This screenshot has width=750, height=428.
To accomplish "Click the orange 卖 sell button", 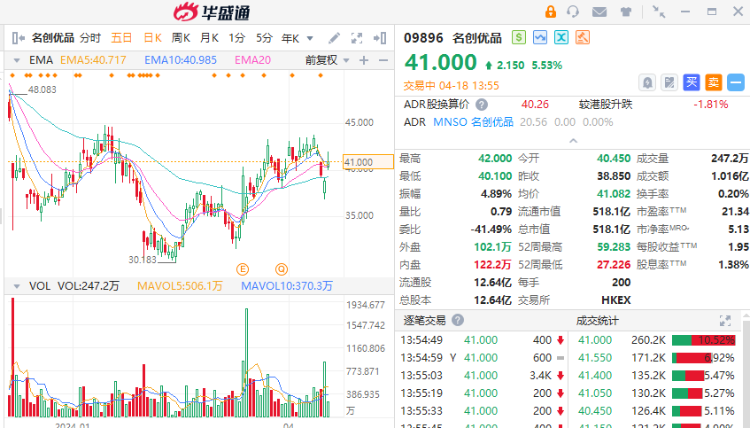I will [x=713, y=83].
